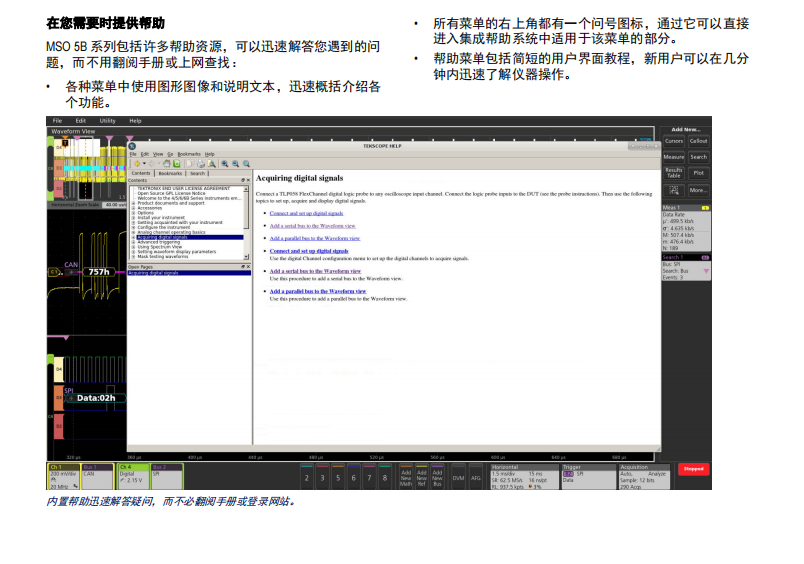Click the Add New Bus button
Image resolution: width=804 pixels, height=564 pixels.
coord(437,477)
